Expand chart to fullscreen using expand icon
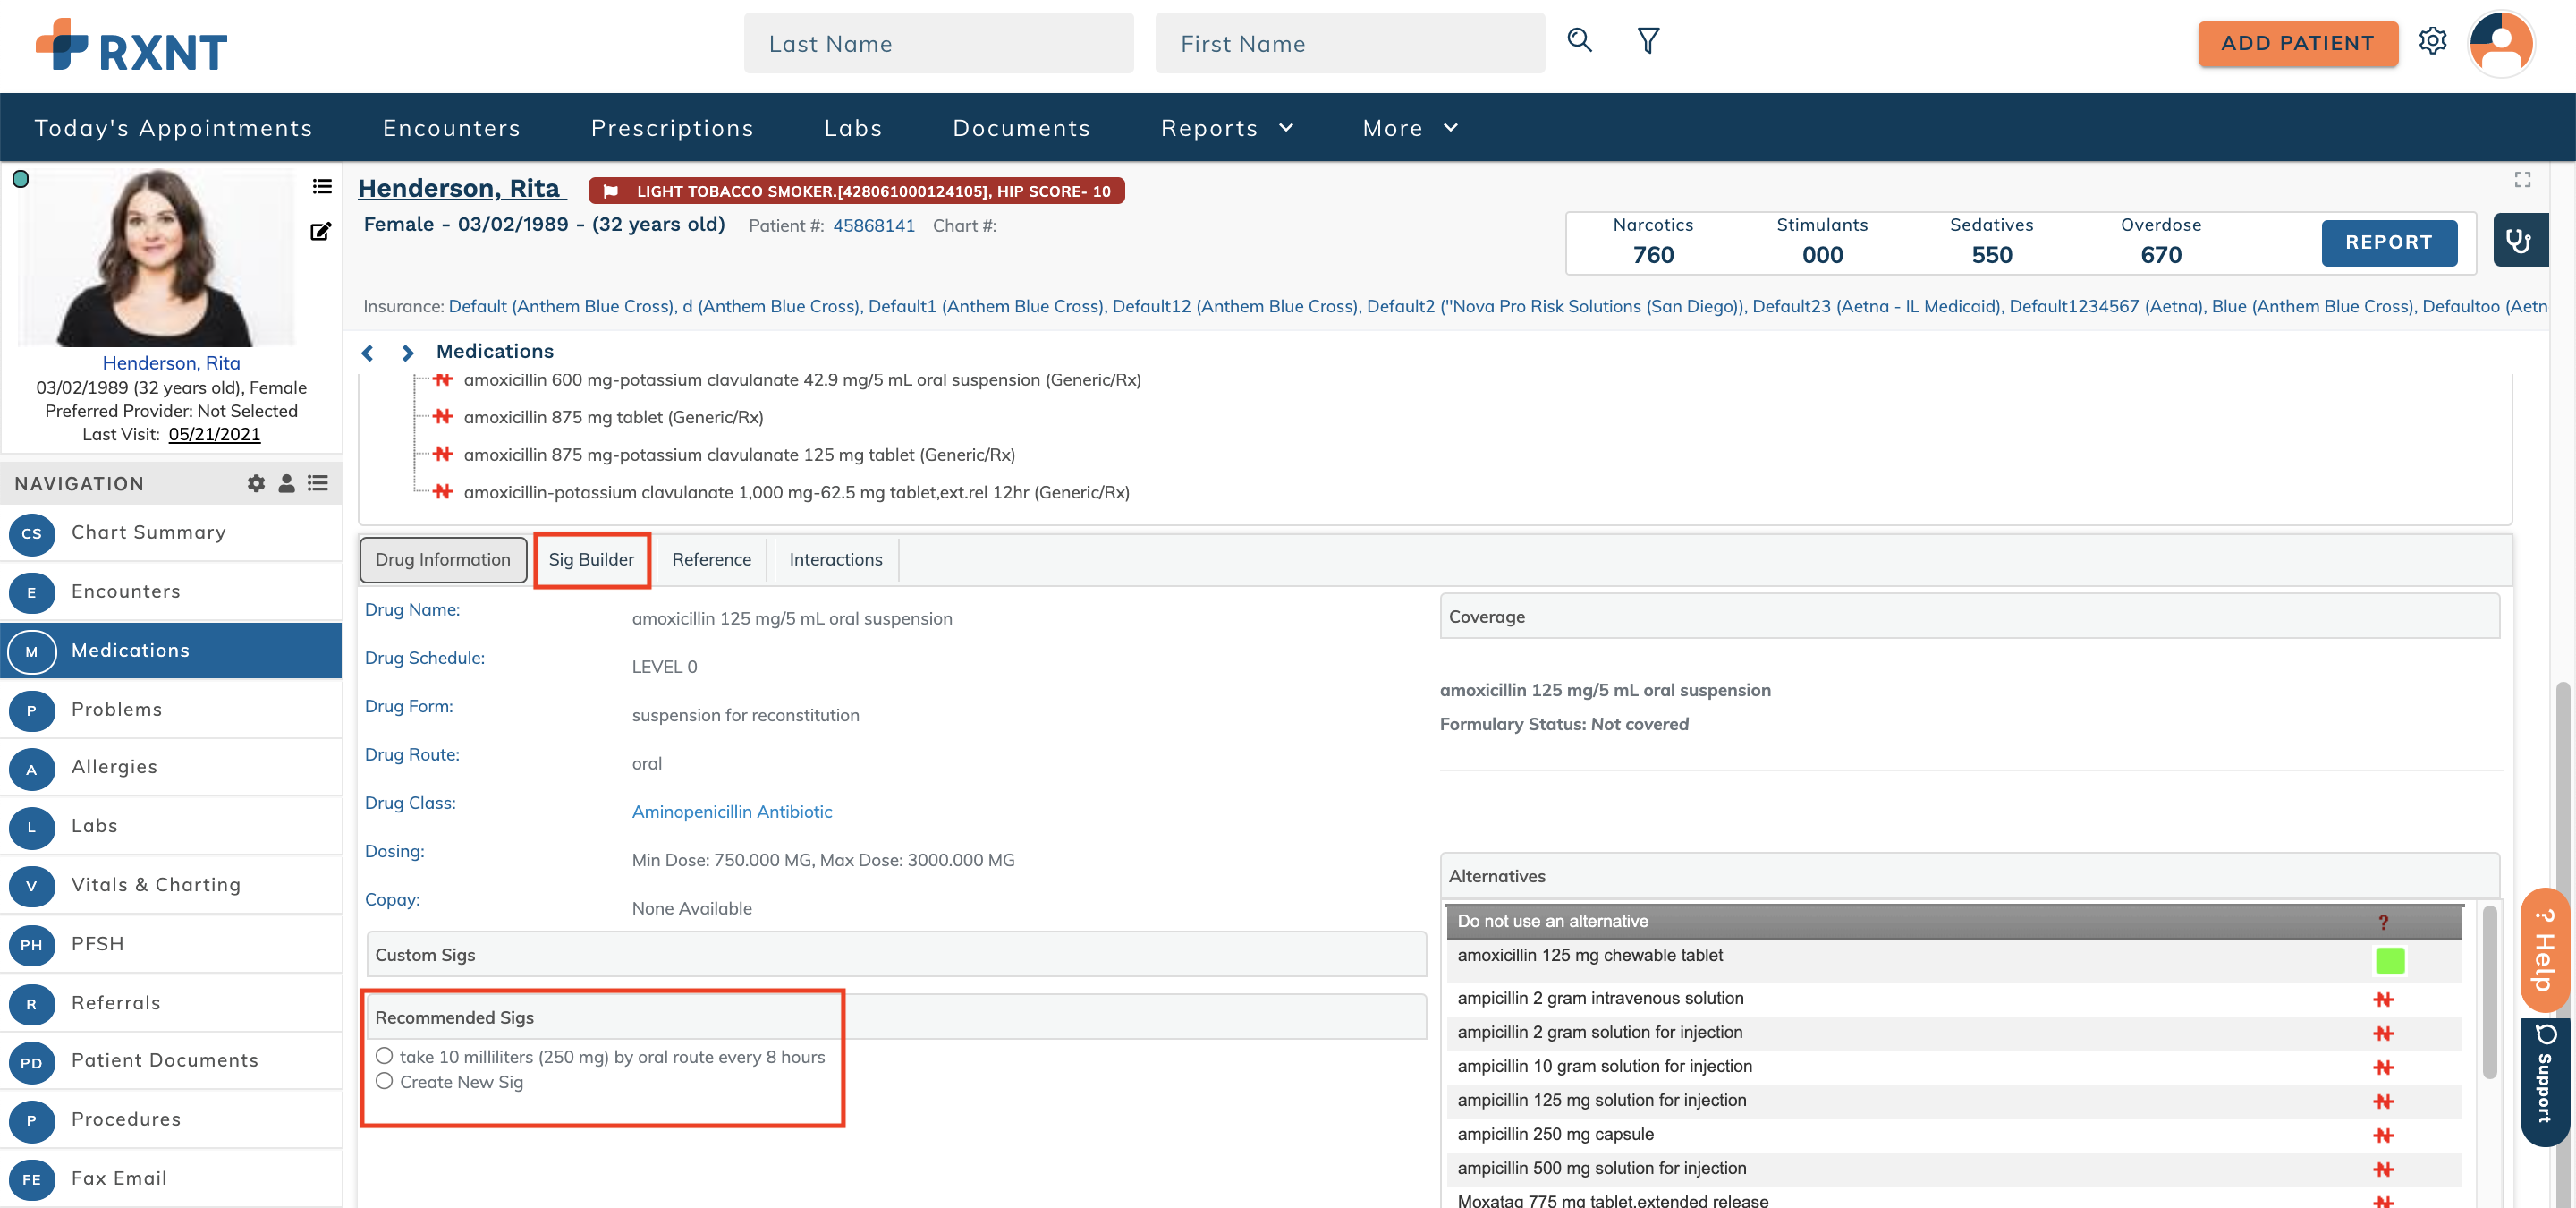 [x=2522, y=179]
